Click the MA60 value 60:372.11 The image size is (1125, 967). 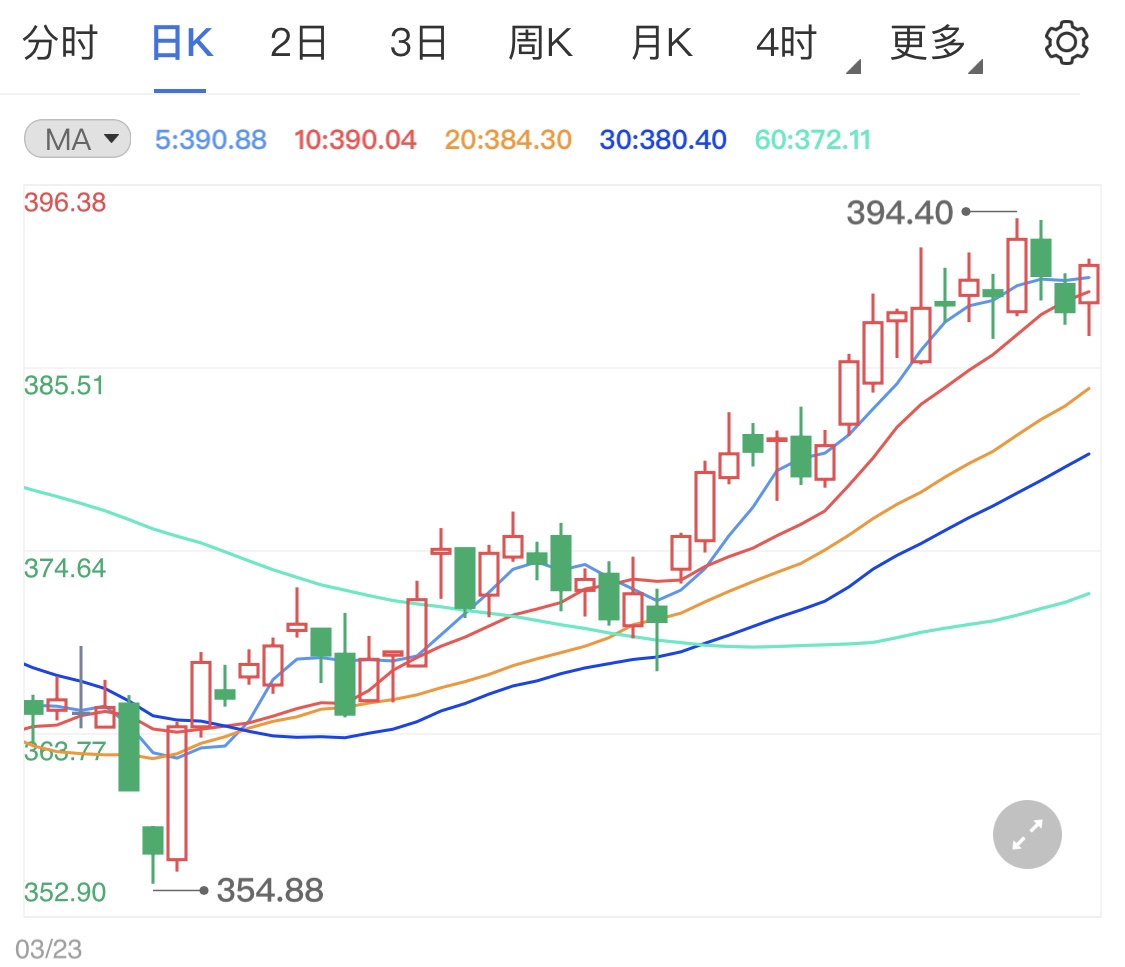tap(813, 139)
